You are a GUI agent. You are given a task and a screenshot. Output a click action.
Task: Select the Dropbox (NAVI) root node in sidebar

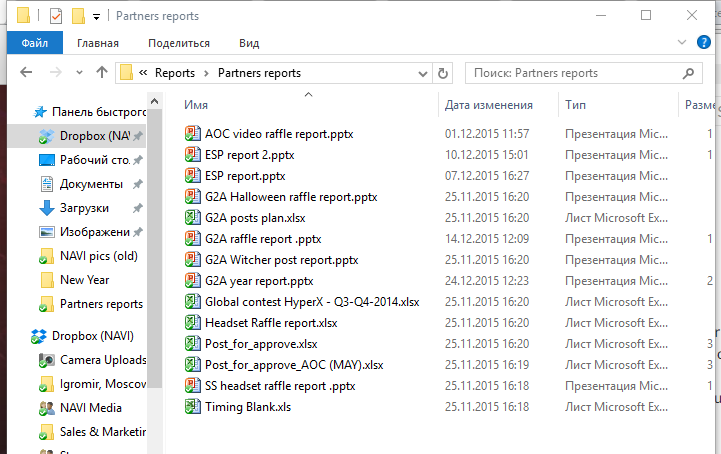pyautogui.click(x=92, y=336)
